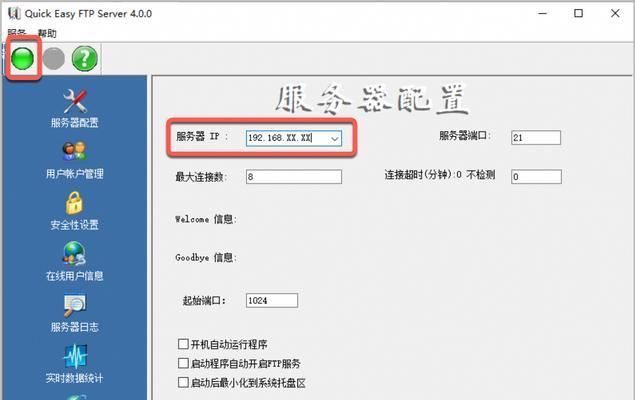Click the 服务器配置 page heading
This screenshot has height=400, width=635.
[372, 99]
